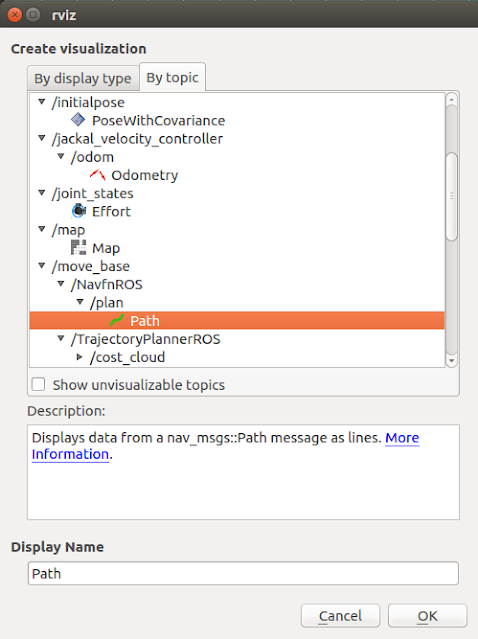Click the Display Name text field
The height and width of the screenshot is (639, 478).
[x=243, y=573]
